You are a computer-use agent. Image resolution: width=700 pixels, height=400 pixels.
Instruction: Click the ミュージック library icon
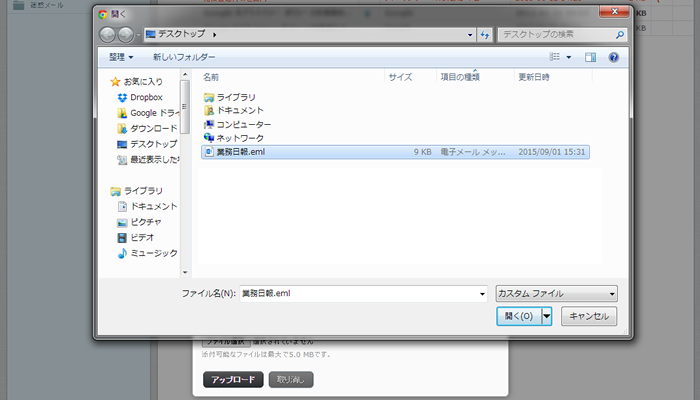click(x=122, y=253)
